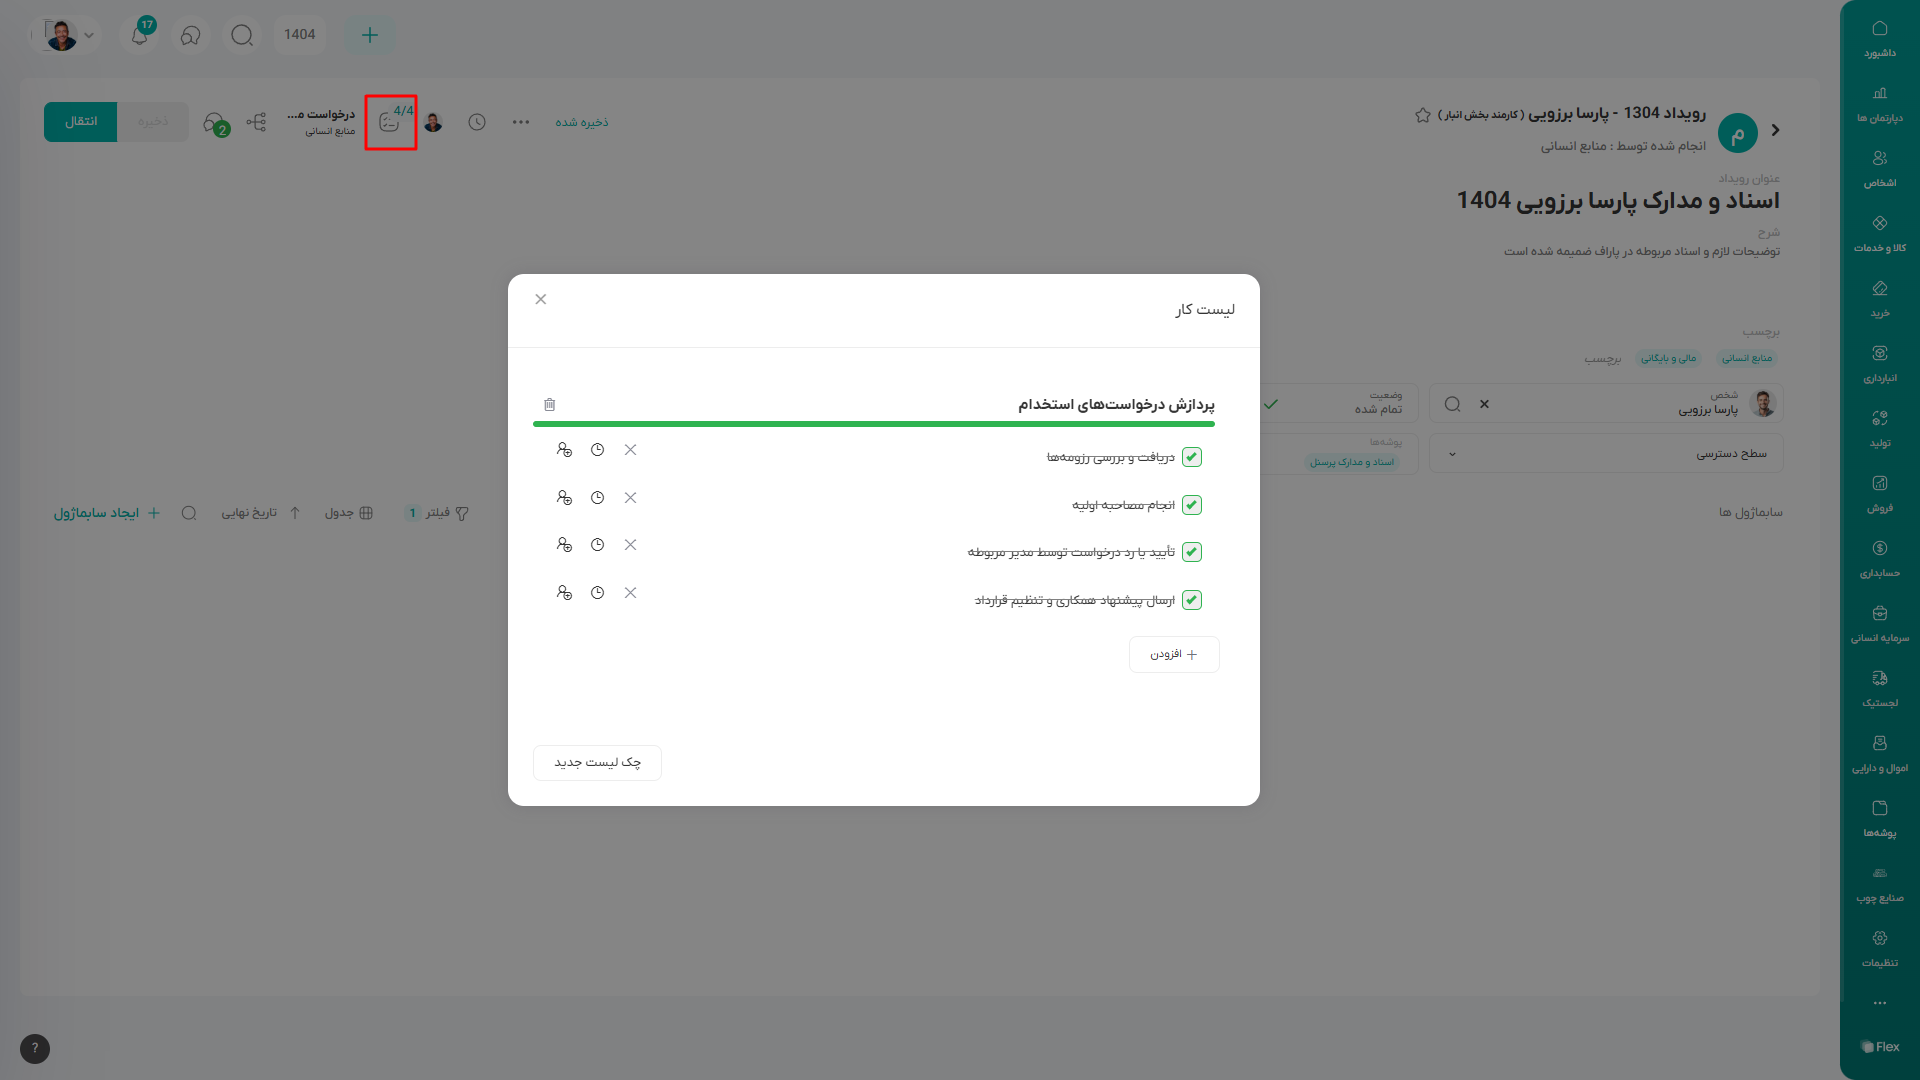Click the green checklist progress bar

click(x=873, y=424)
